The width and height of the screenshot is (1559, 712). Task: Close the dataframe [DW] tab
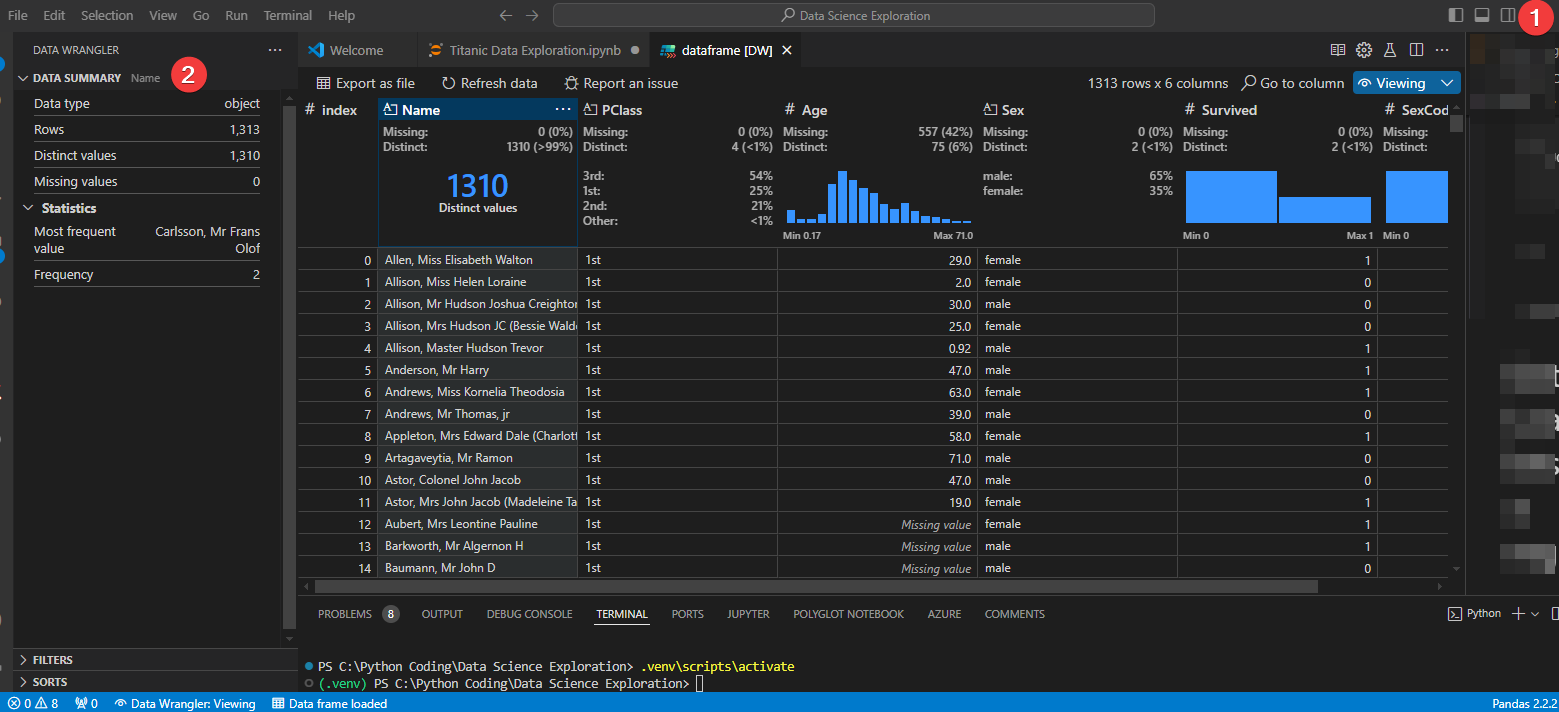click(787, 50)
